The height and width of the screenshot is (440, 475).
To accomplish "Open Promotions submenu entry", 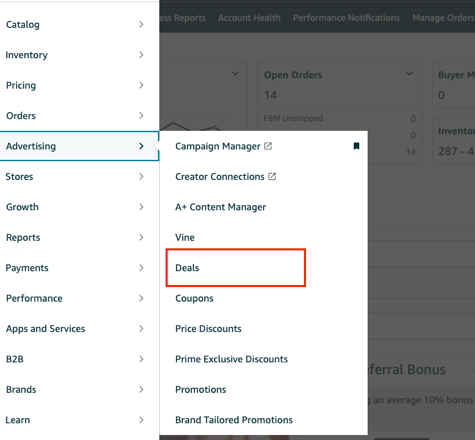I will point(201,389).
